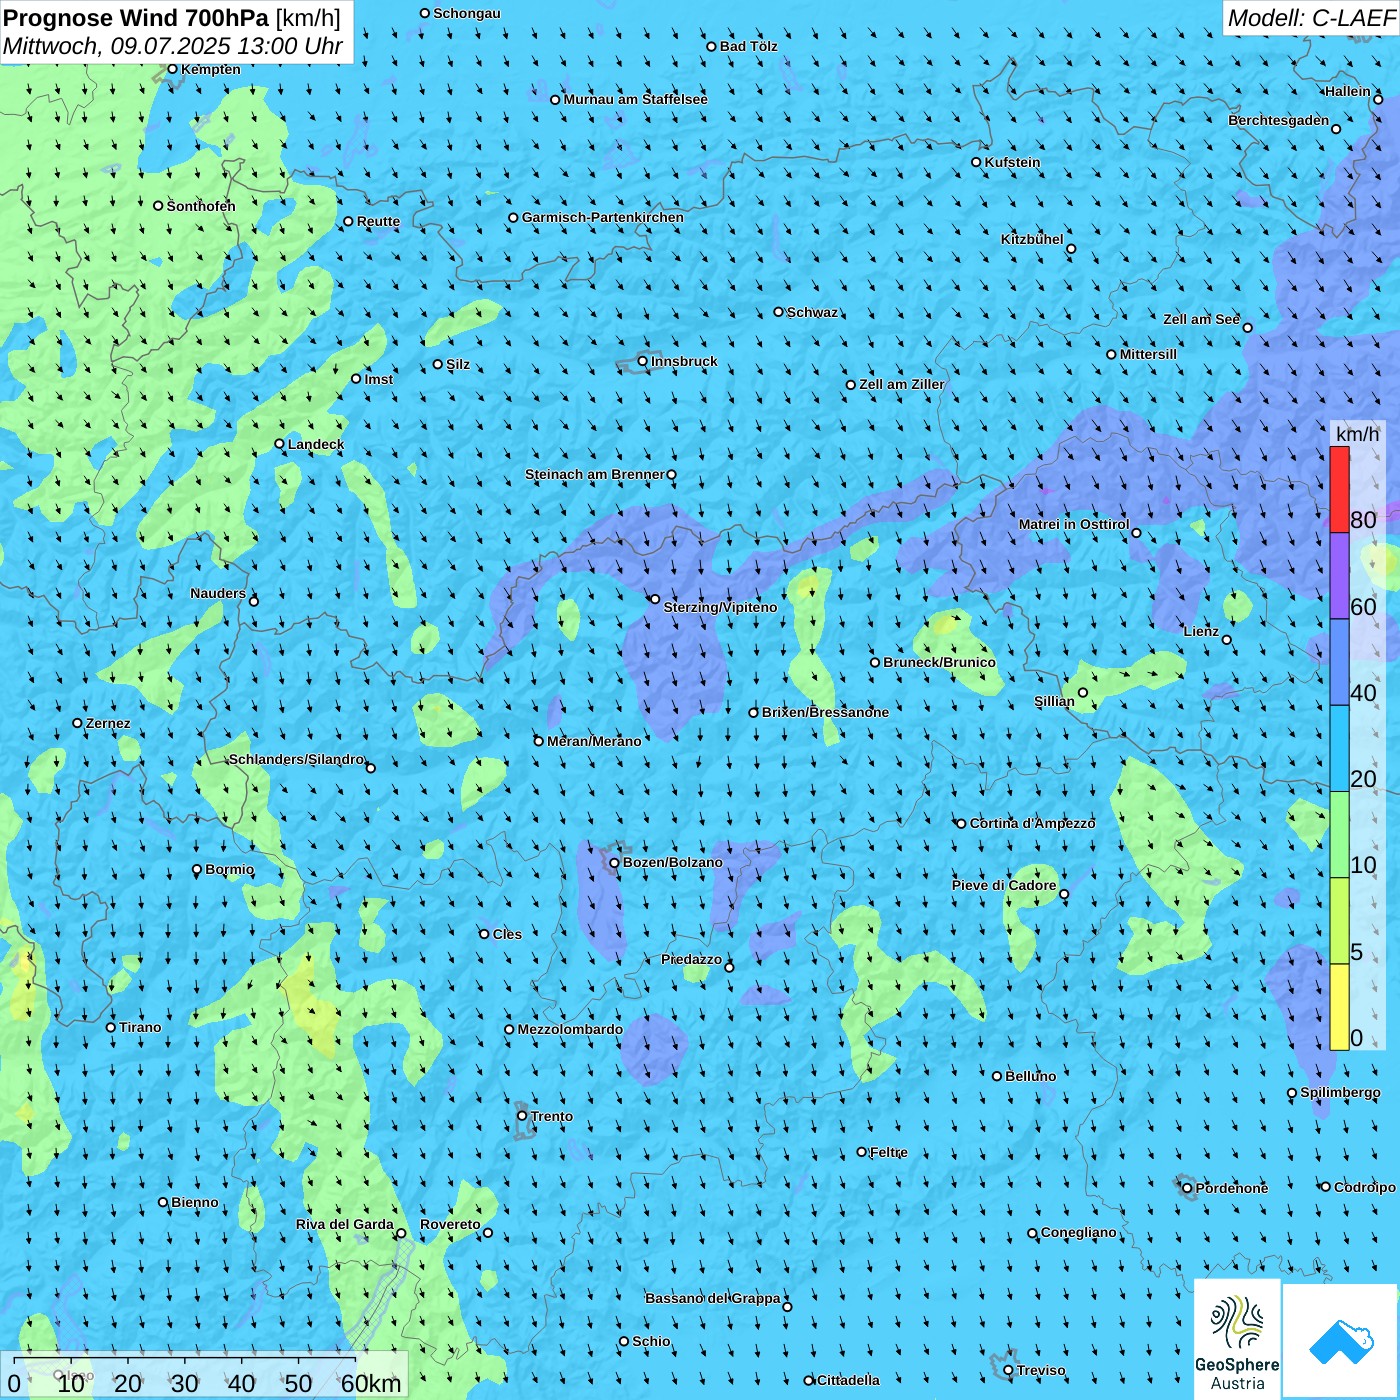The height and width of the screenshot is (1400, 1400).
Task: Click the 'Conegliano' label
Action: click(1079, 1232)
